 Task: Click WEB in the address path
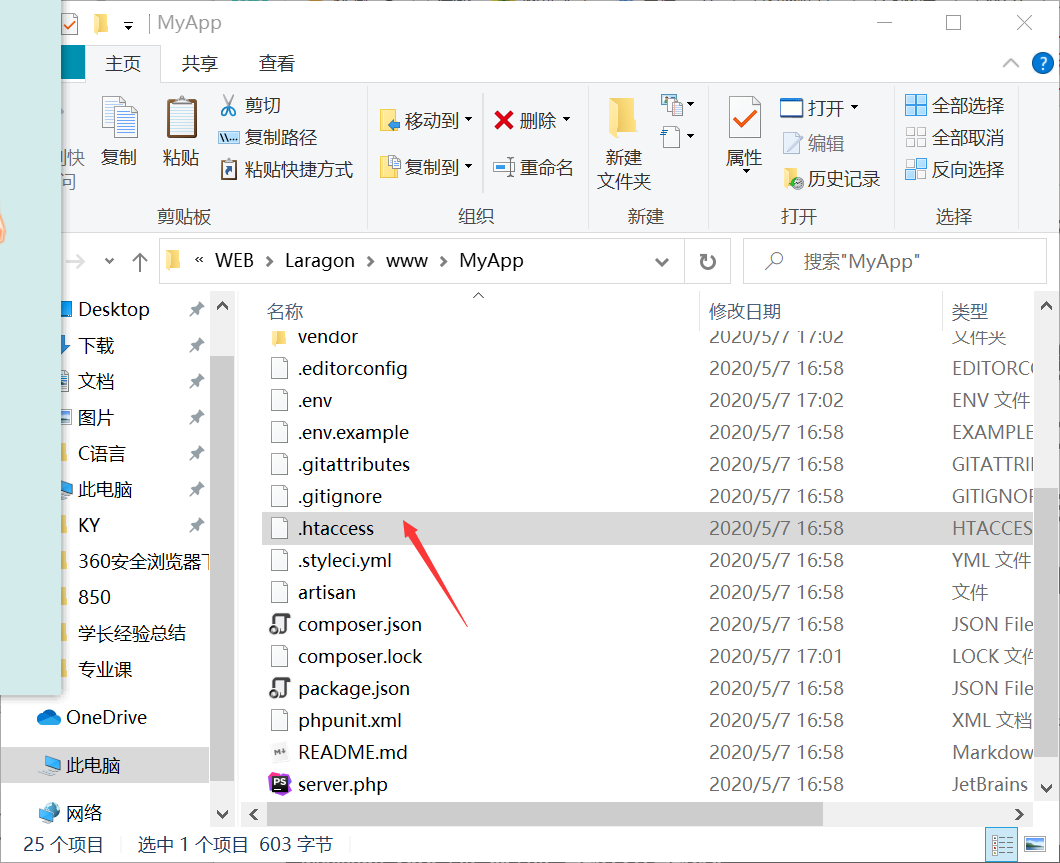(234, 261)
